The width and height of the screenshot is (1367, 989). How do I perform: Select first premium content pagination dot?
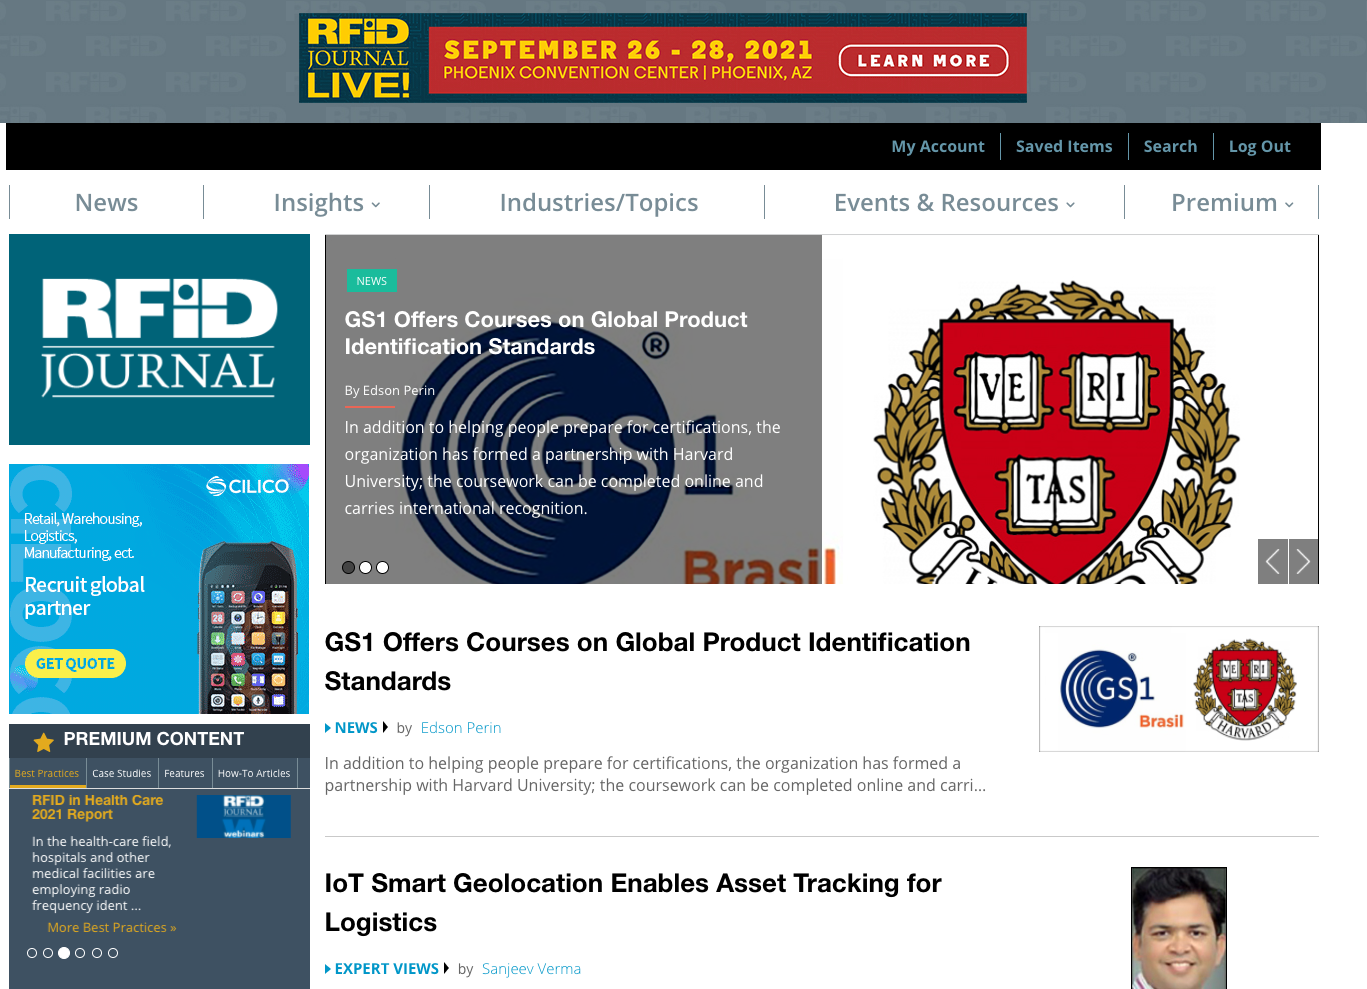[32, 953]
